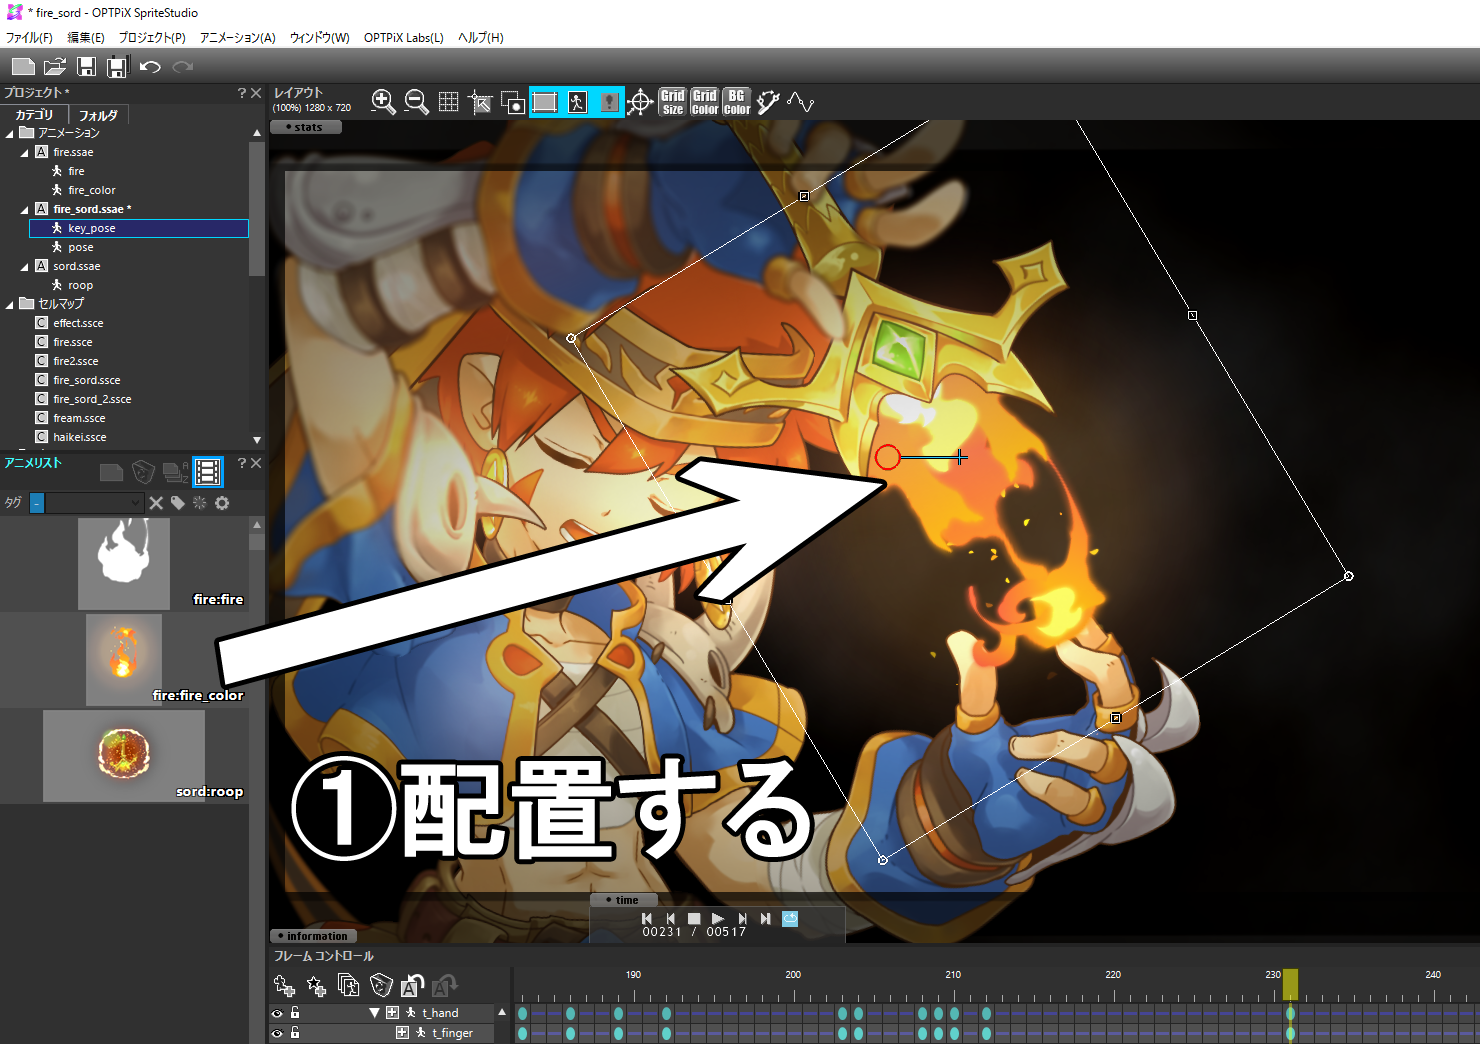The height and width of the screenshot is (1044, 1480).
Task: Zoom in on the layout view
Action: click(383, 102)
